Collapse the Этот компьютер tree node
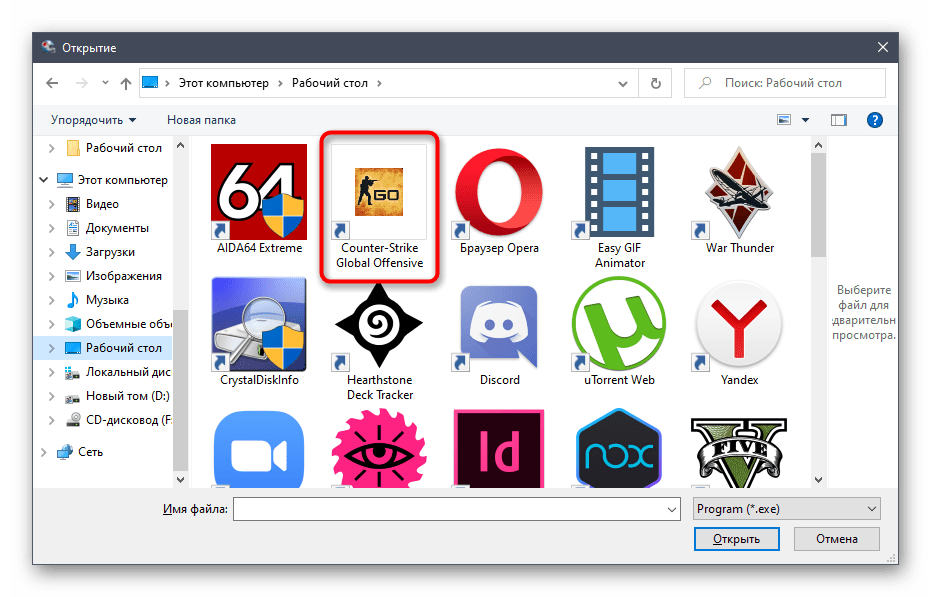Viewport: 931px width, 597px height. tap(43, 179)
